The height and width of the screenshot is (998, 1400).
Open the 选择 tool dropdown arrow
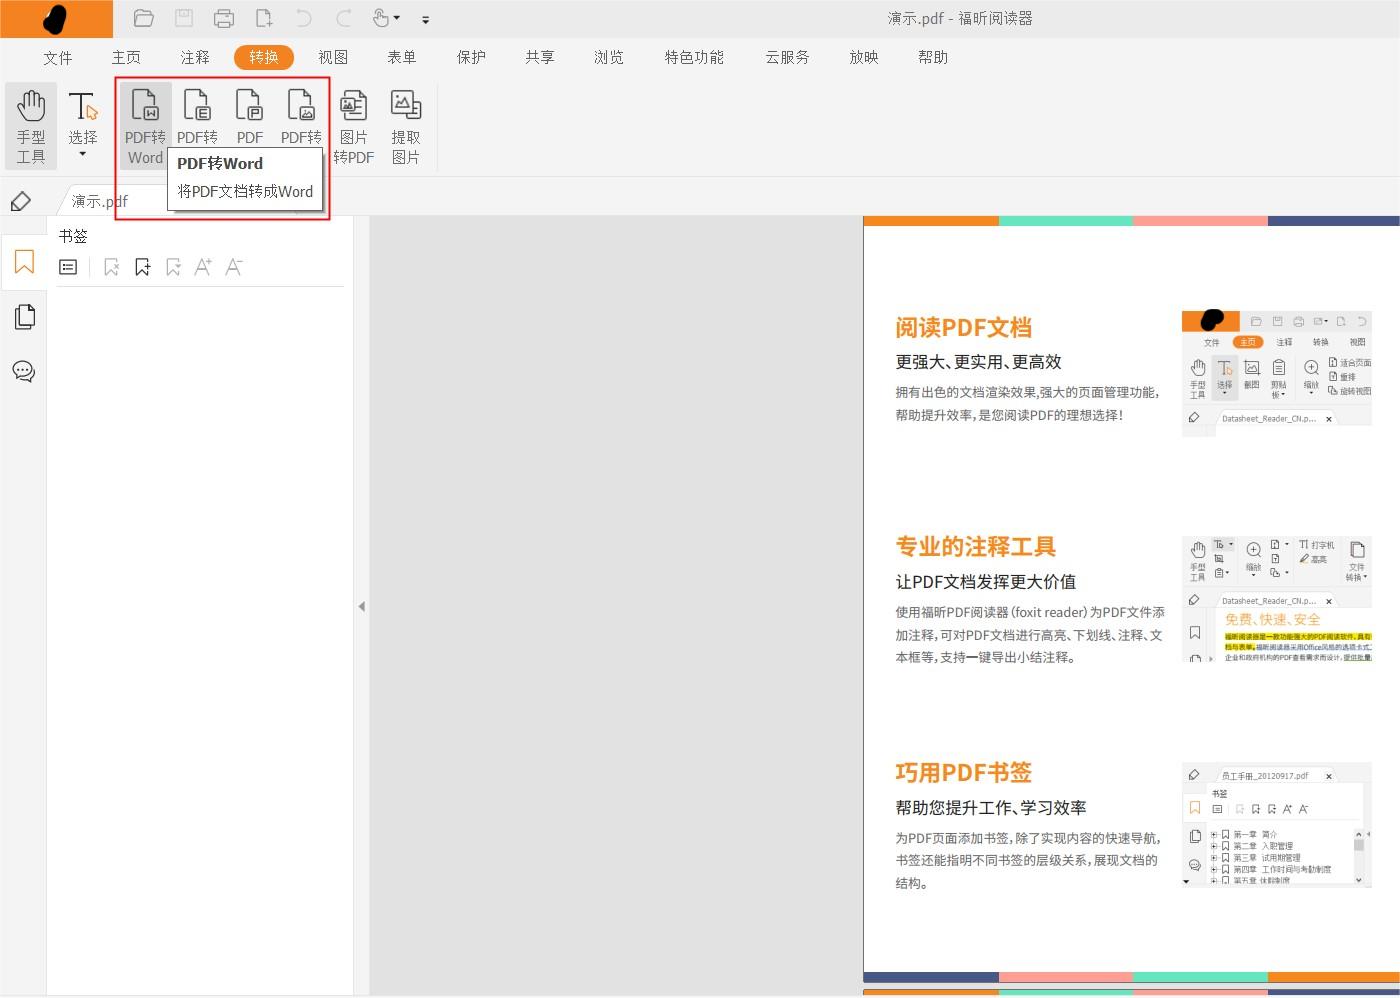(x=83, y=152)
